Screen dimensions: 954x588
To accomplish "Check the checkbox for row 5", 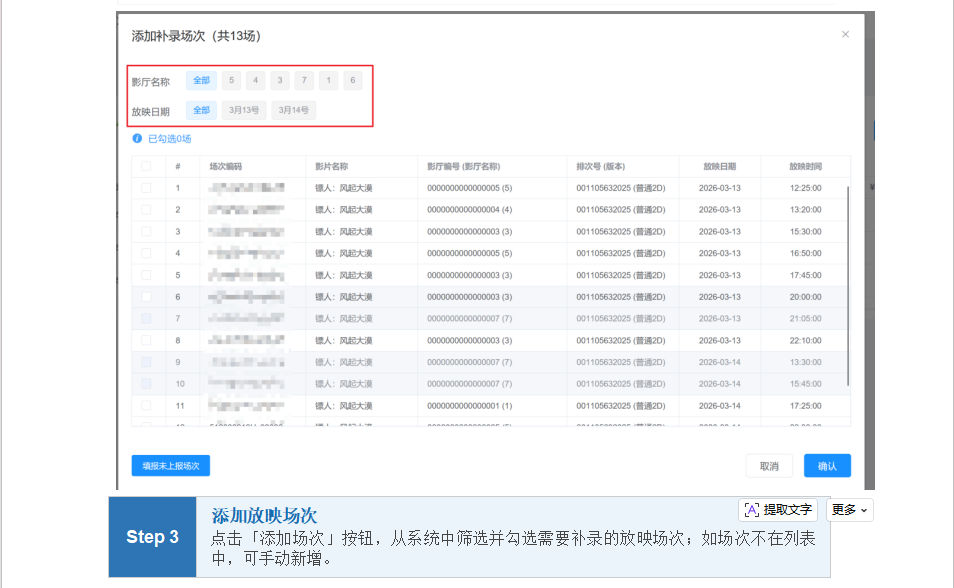I will click(x=146, y=275).
